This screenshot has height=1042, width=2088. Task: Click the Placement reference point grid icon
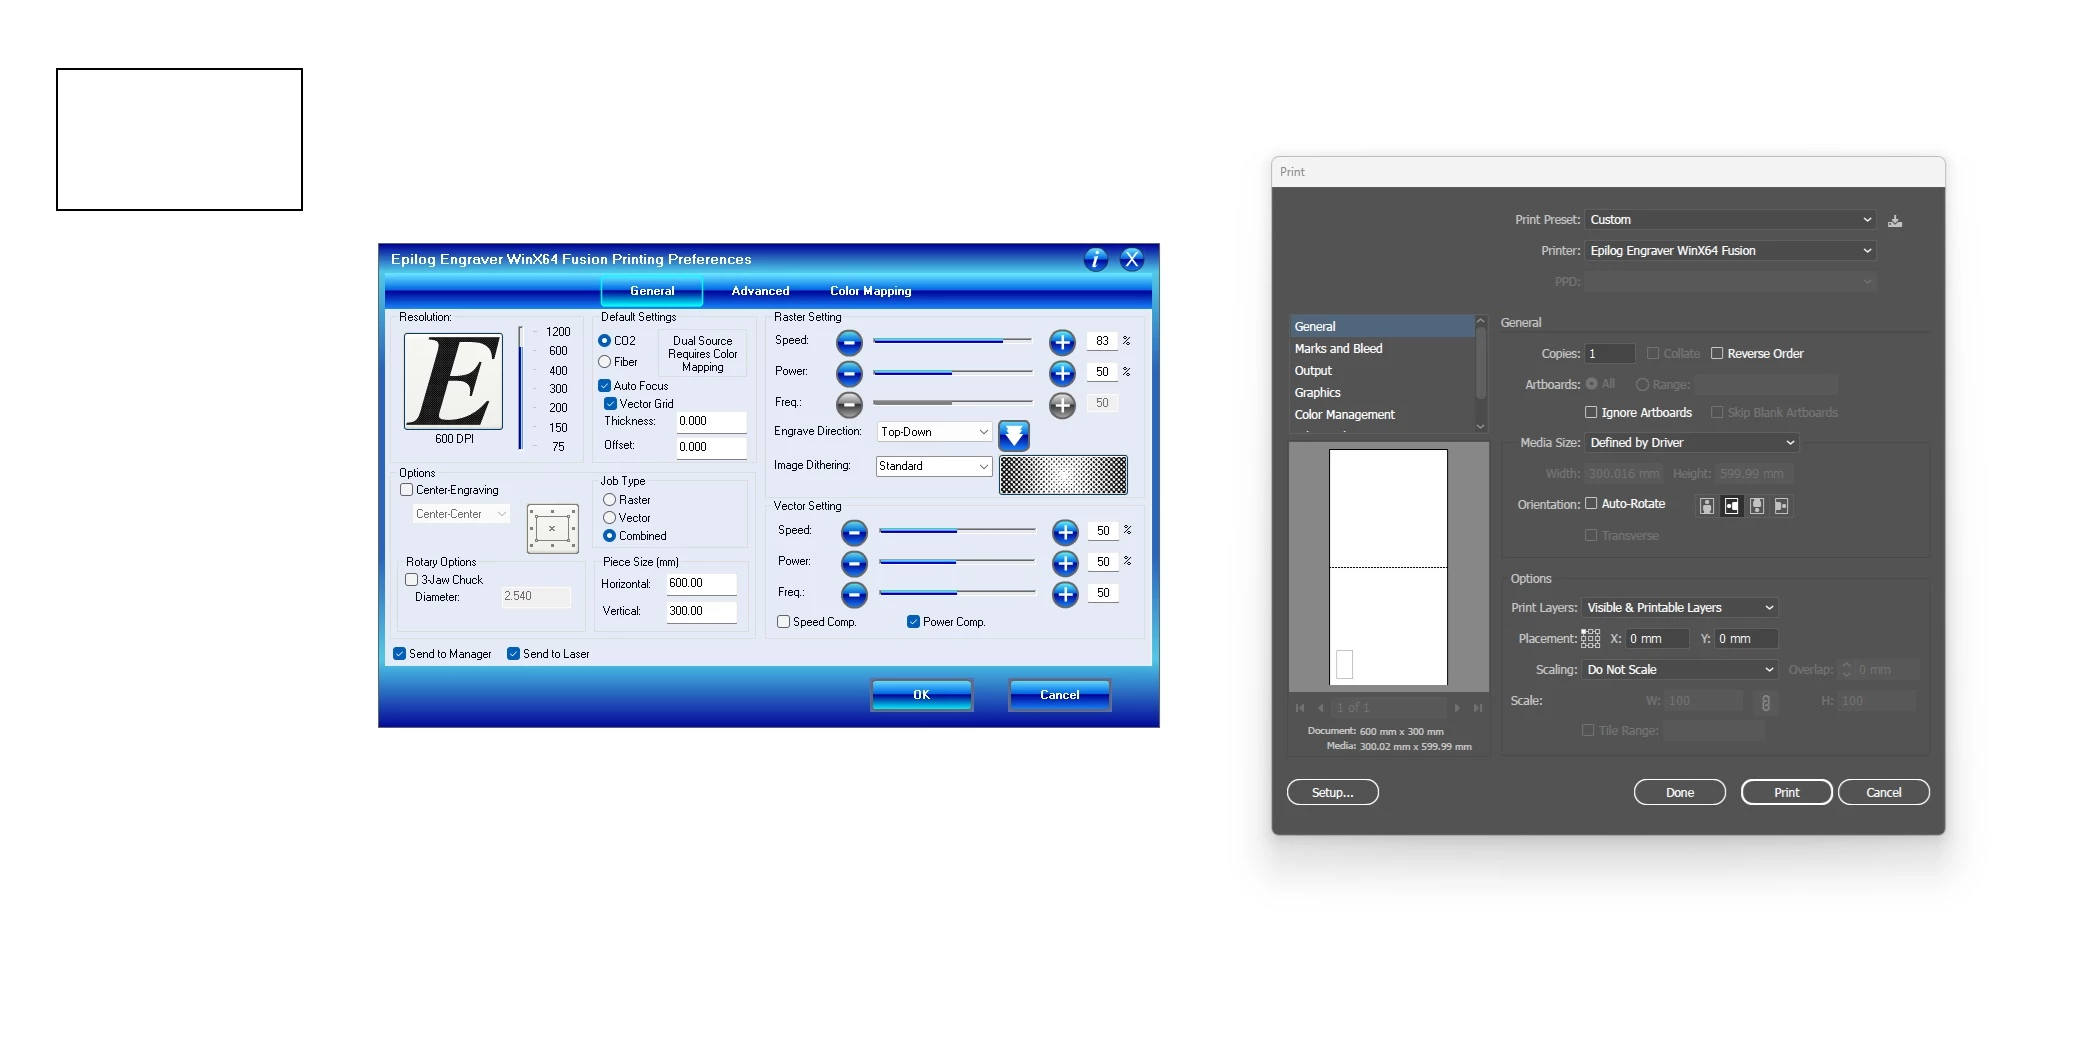coord(1590,639)
